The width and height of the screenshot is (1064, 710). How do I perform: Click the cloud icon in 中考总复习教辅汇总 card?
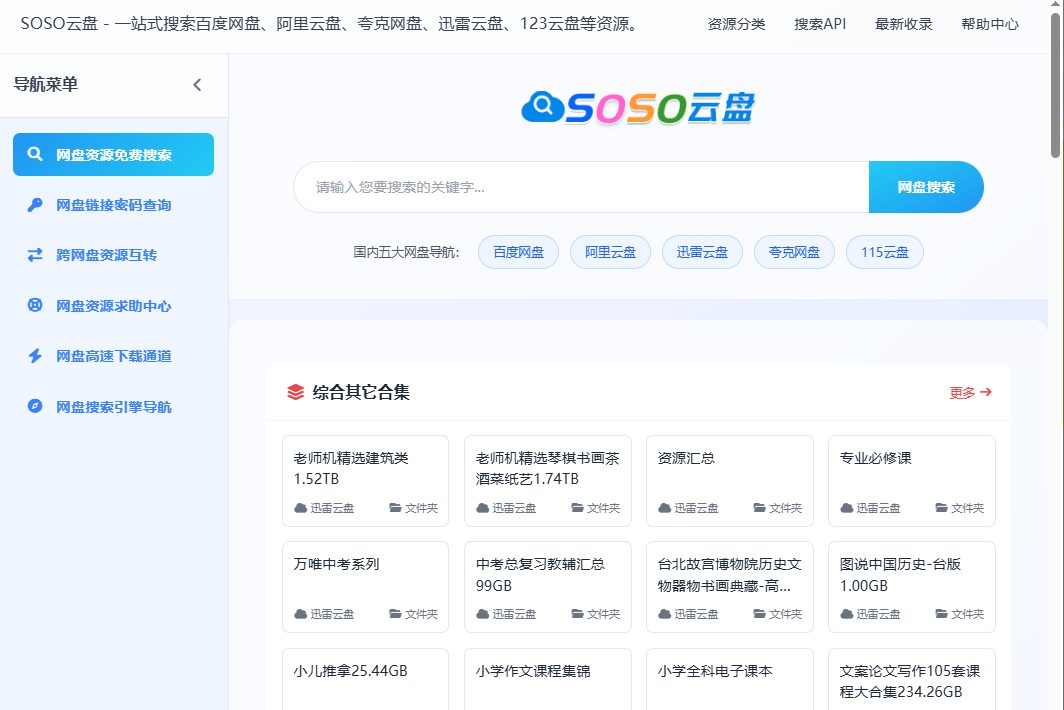pyautogui.click(x=482, y=614)
